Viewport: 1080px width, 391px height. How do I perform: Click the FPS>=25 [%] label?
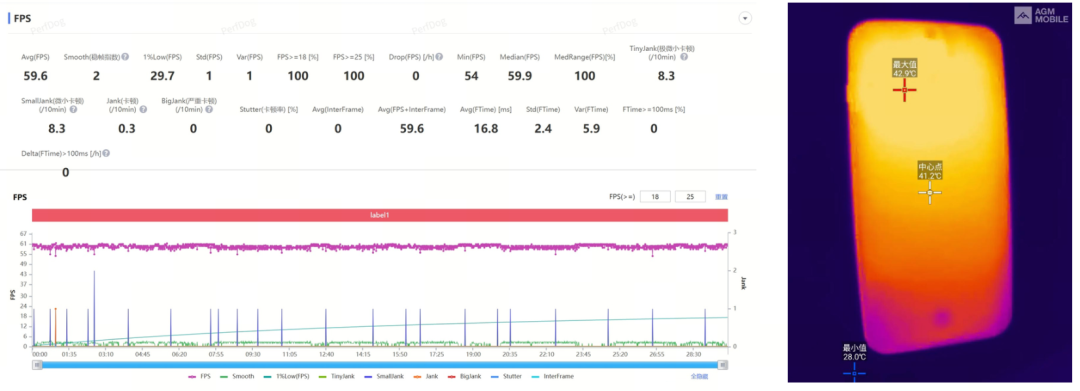(x=353, y=57)
